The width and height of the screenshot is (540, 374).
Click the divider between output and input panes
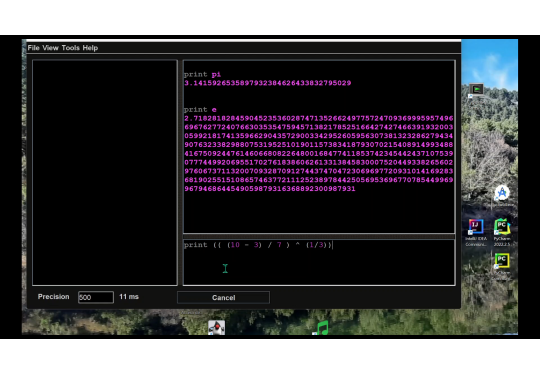319,237
